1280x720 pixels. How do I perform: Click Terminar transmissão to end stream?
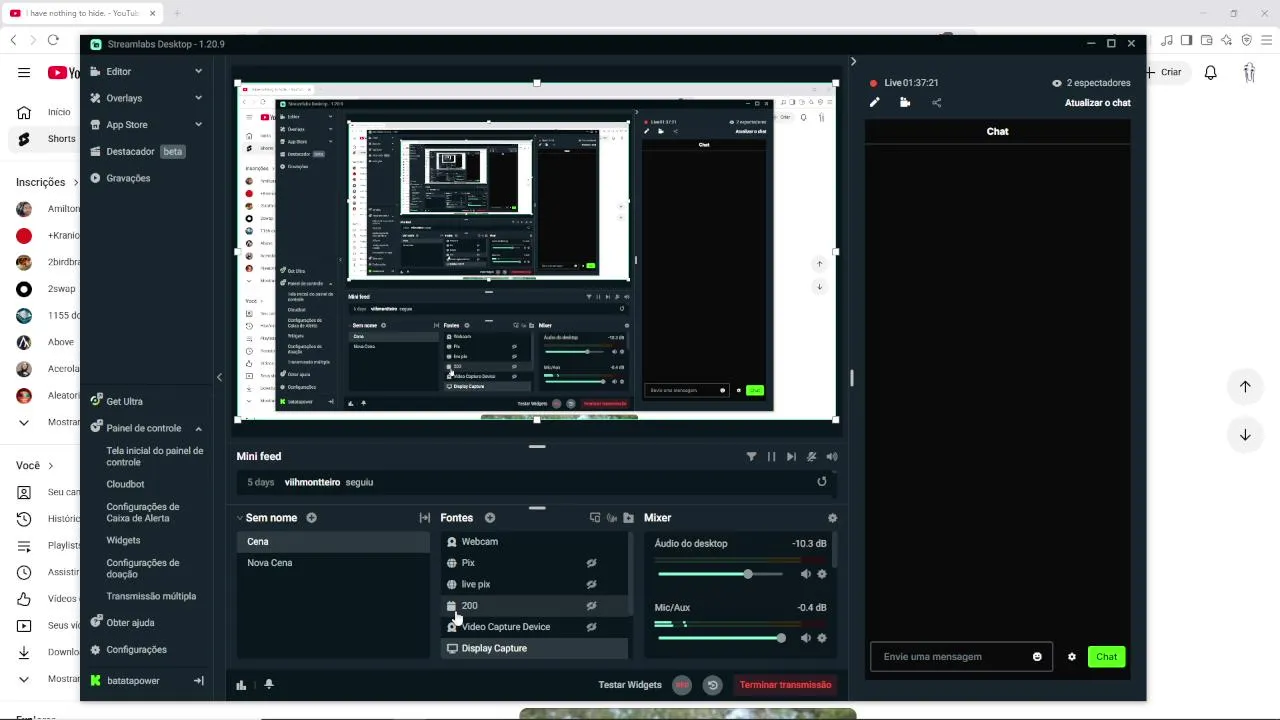coord(785,685)
